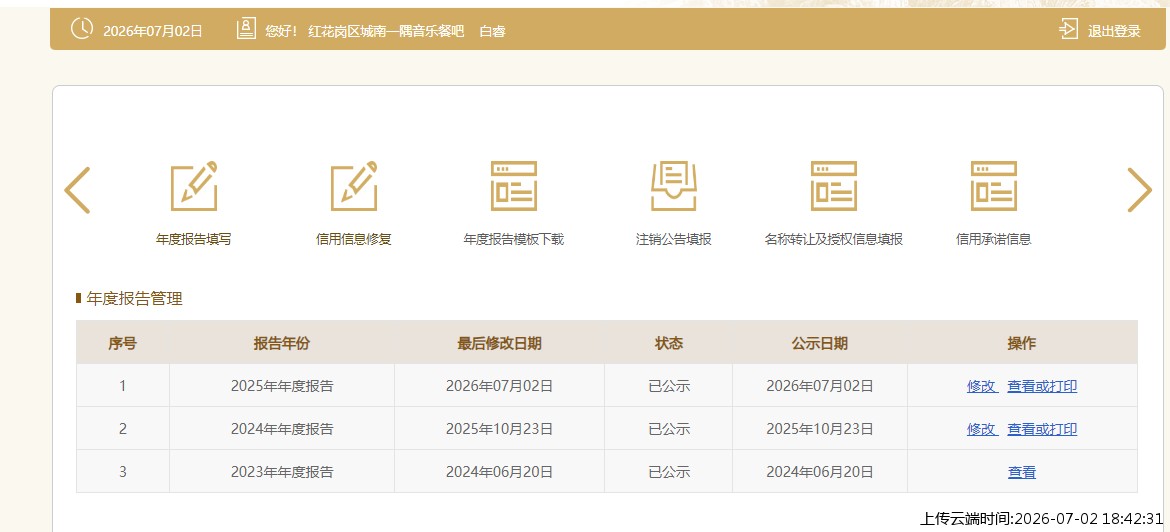1170x532 pixels.
Task: Open the 信用承诺信息 icon
Action: [993, 186]
